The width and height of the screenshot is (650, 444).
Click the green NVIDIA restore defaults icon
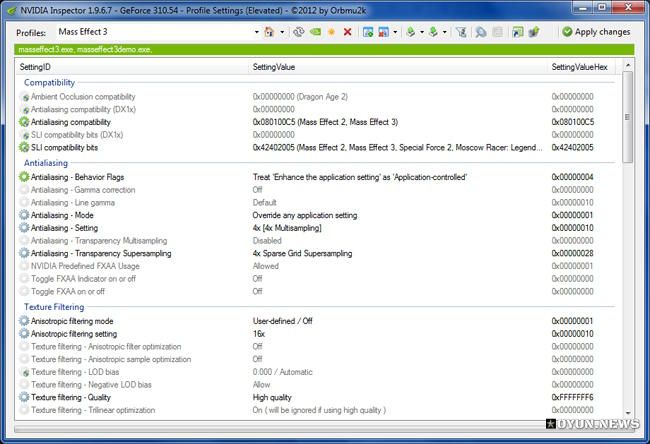(x=315, y=32)
